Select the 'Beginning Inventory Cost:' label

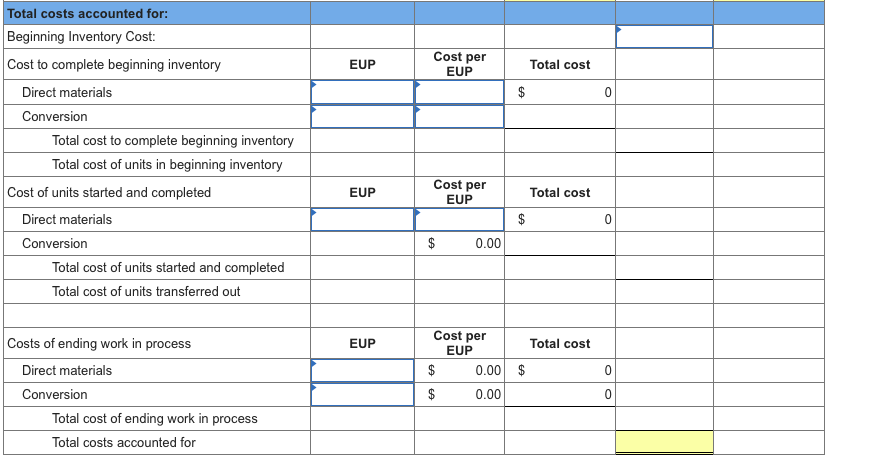(x=81, y=37)
